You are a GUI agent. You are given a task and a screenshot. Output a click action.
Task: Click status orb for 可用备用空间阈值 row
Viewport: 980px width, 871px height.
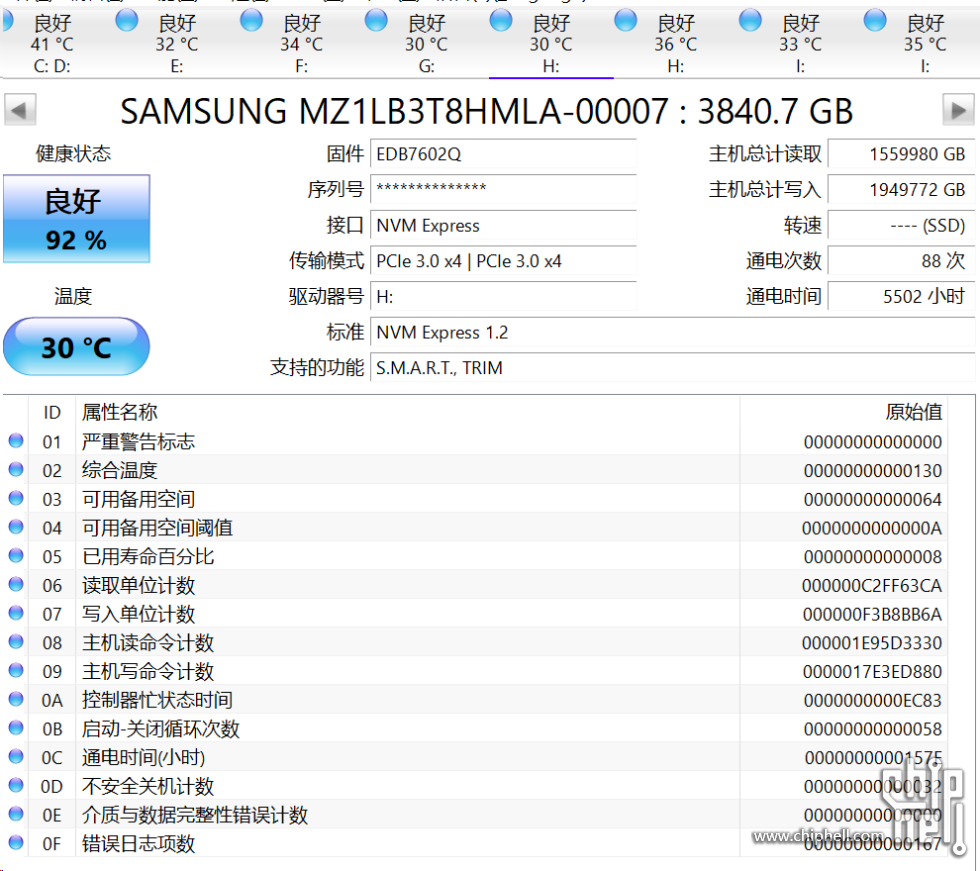pos(16,527)
